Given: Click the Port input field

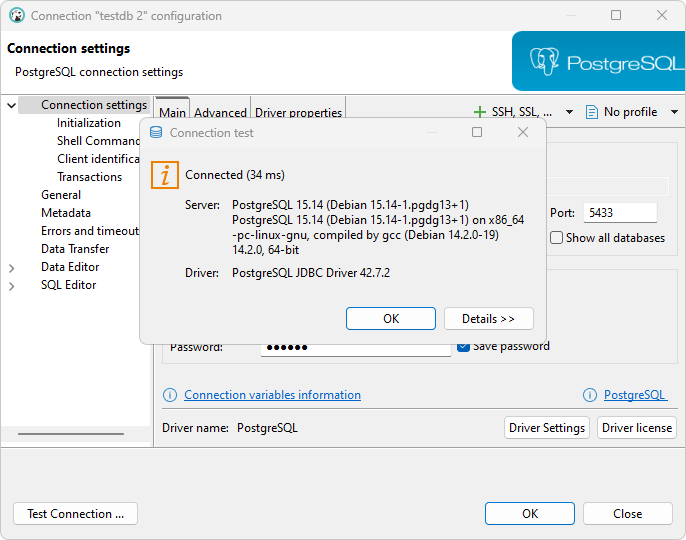Looking at the screenshot, I should pos(619,212).
